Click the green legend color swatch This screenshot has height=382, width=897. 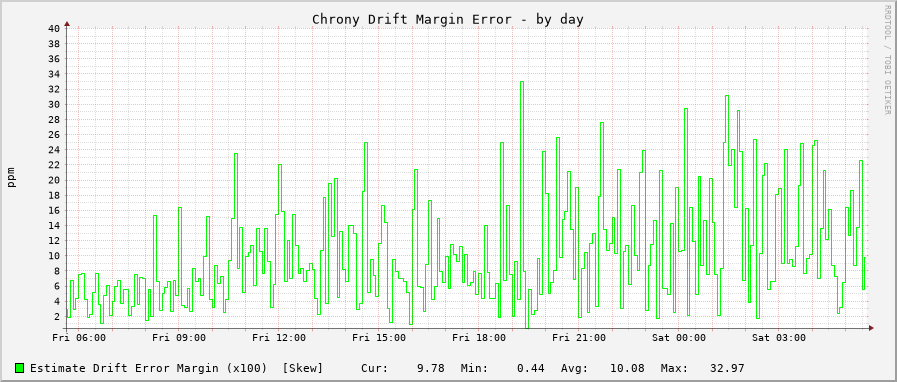20,368
